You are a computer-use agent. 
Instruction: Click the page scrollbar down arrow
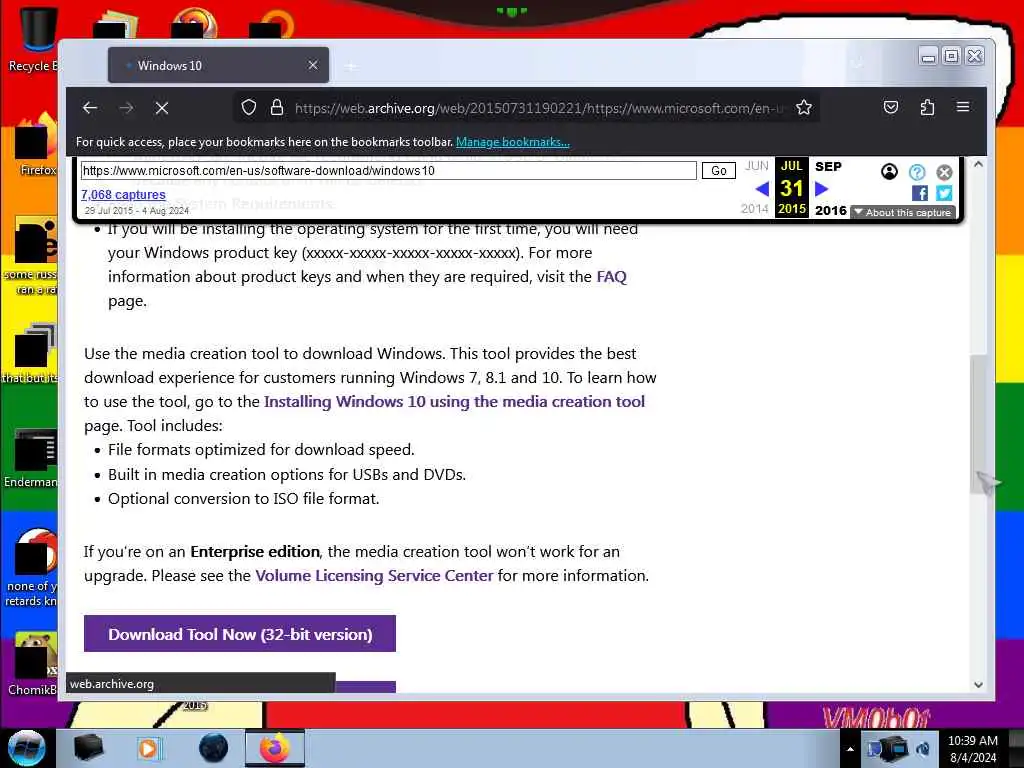click(x=978, y=684)
